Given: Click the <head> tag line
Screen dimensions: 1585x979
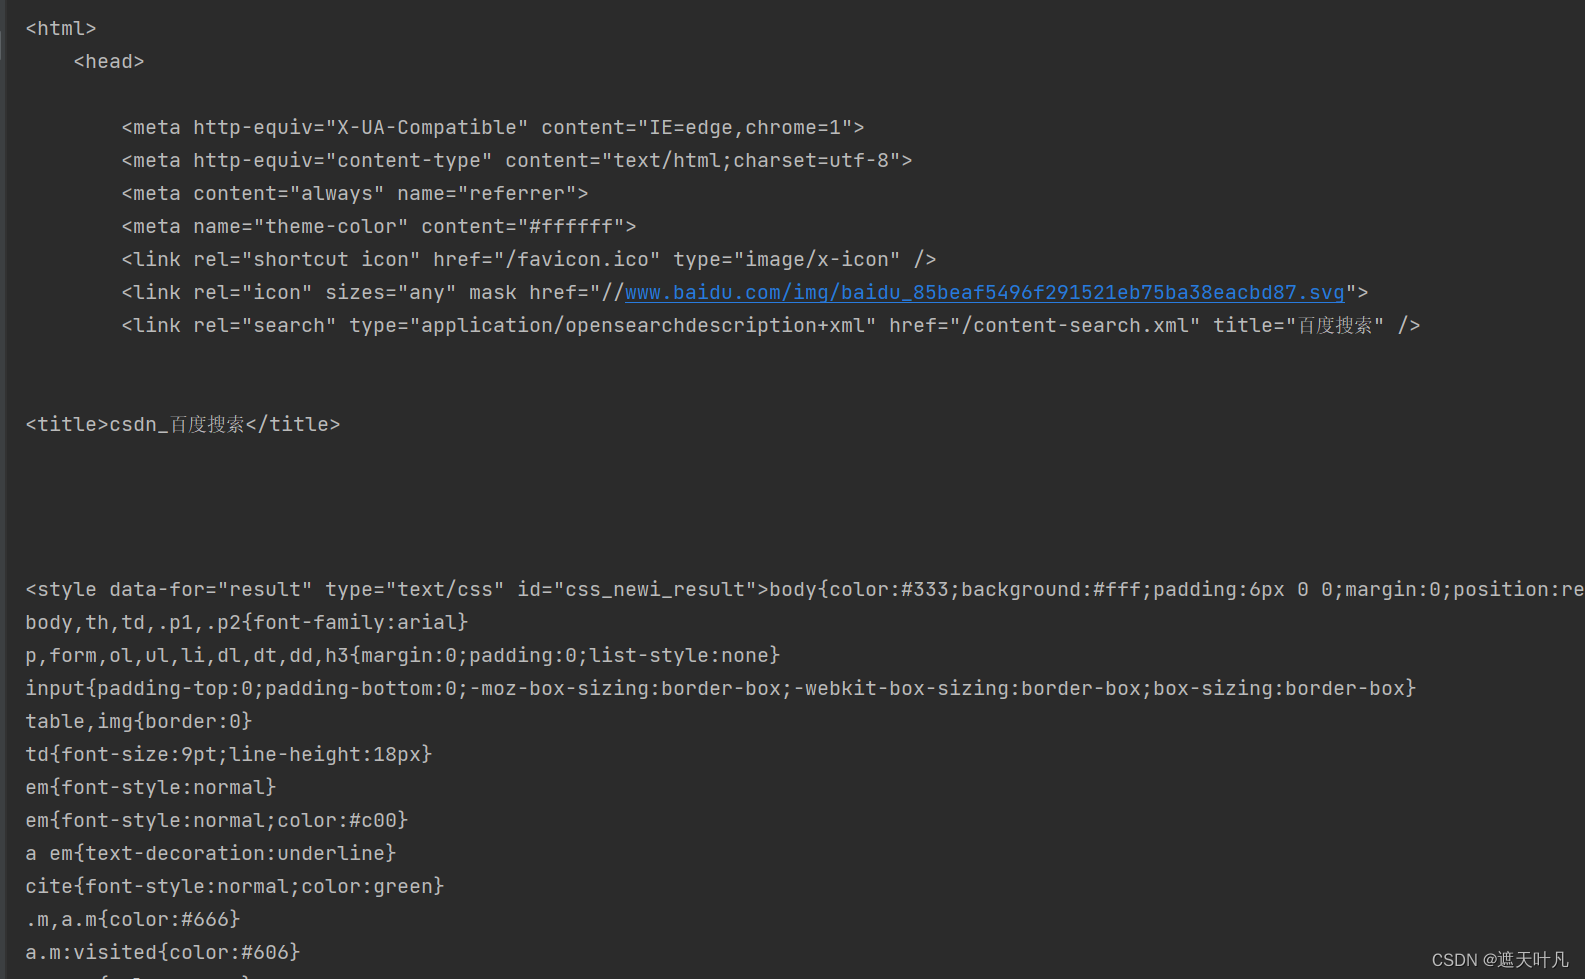Looking at the screenshot, I should click(x=109, y=61).
